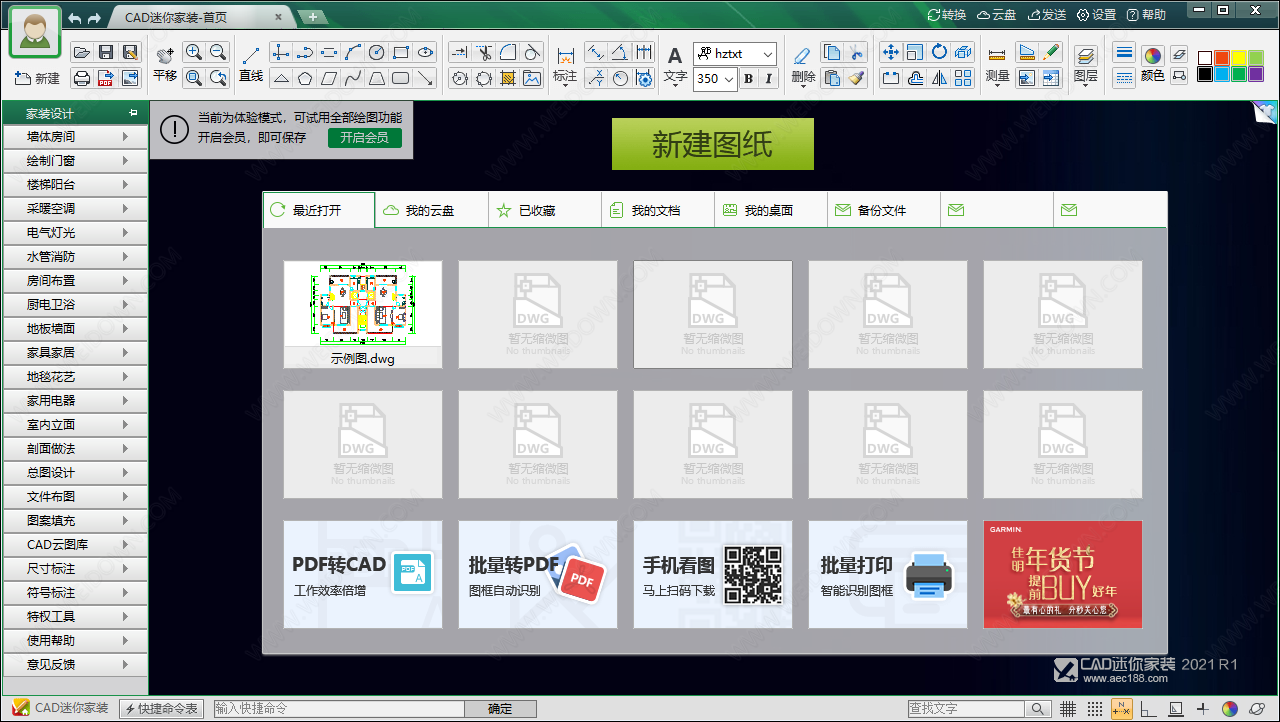The image size is (1280, 722).
Task: Open the 示例图.dwg thumbnail
Action: click(363, 314)
